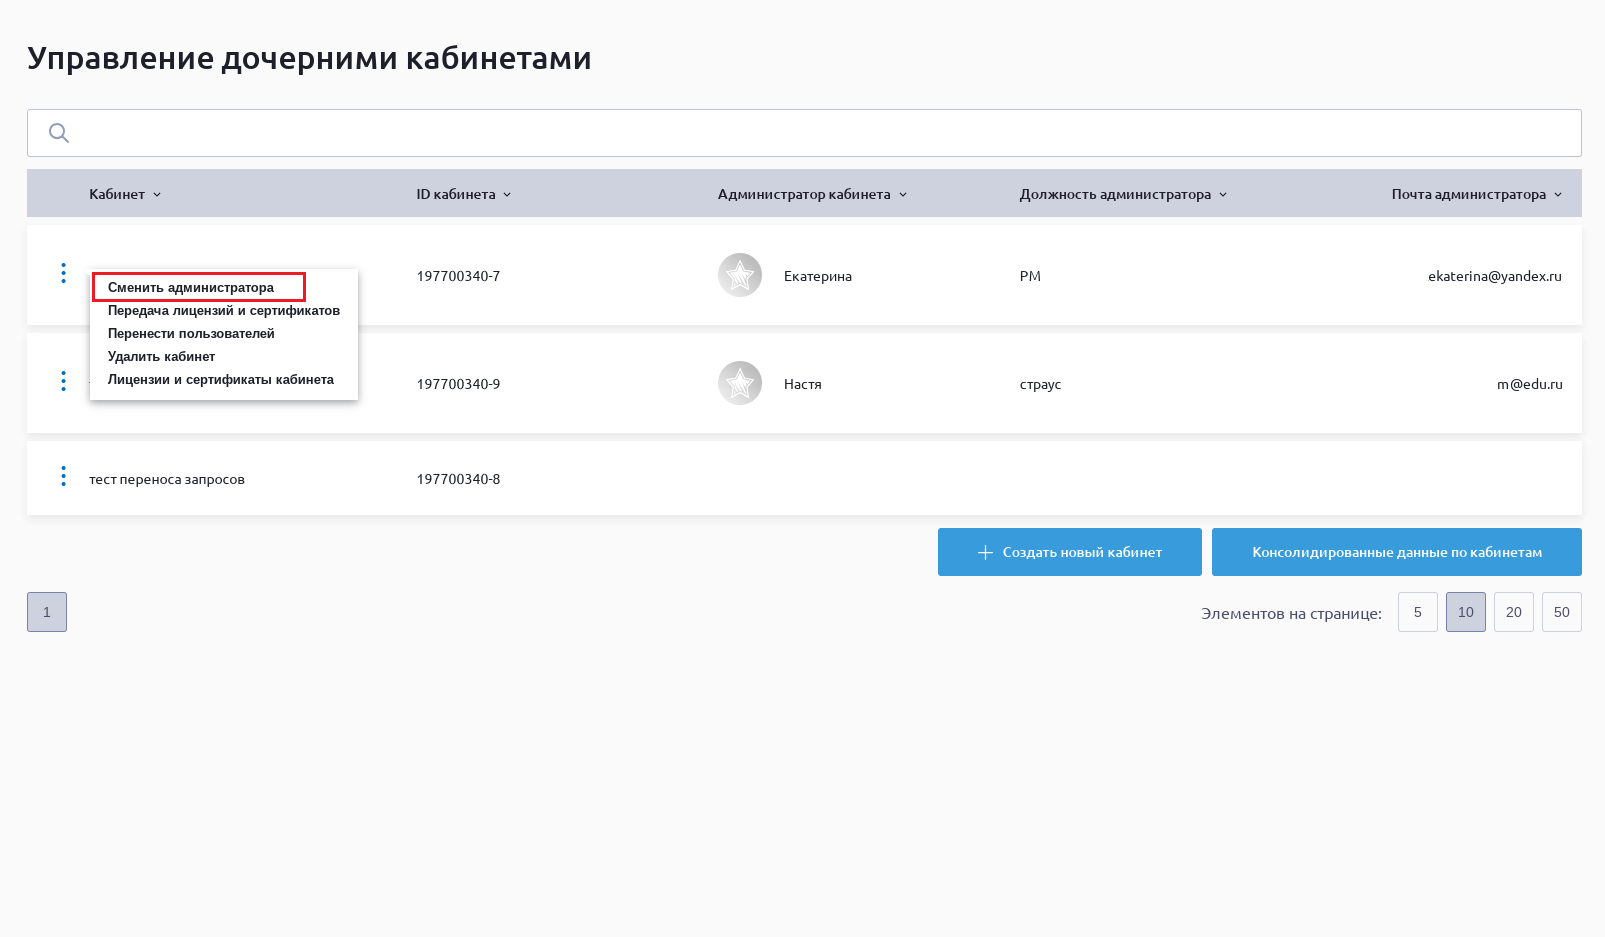1605x937 pixels.
Task: Open three-dot menu for тест переноса запросов
Action: pos(63,476)
